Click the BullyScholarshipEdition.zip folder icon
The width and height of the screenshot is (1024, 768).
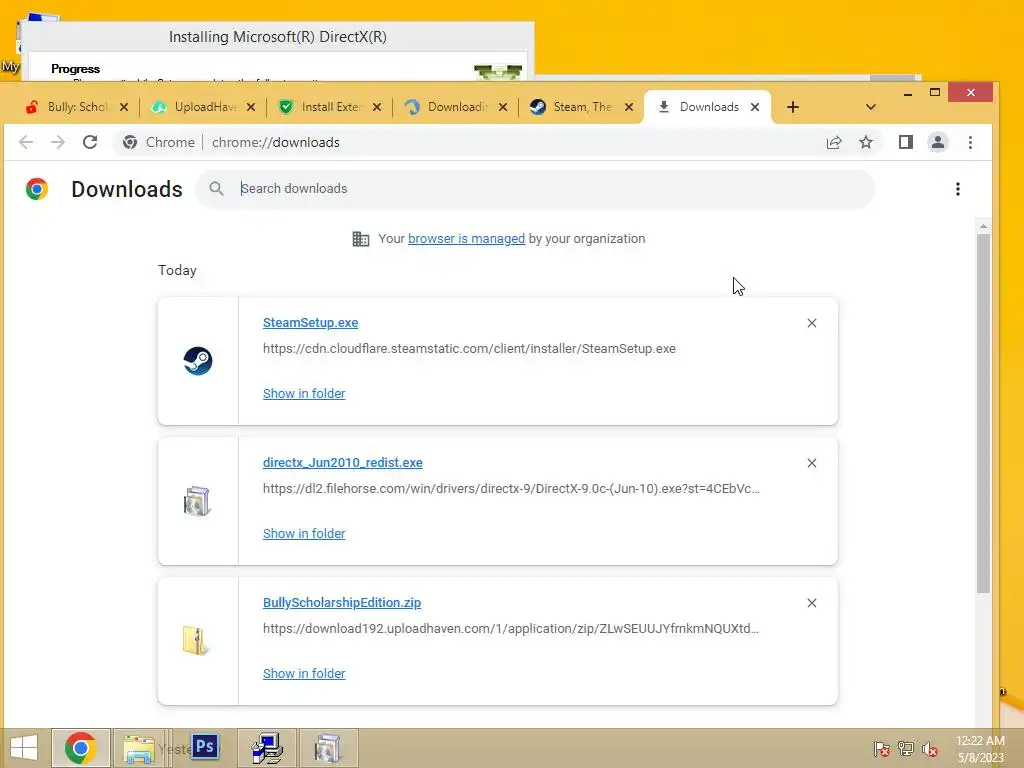[195, 641]
